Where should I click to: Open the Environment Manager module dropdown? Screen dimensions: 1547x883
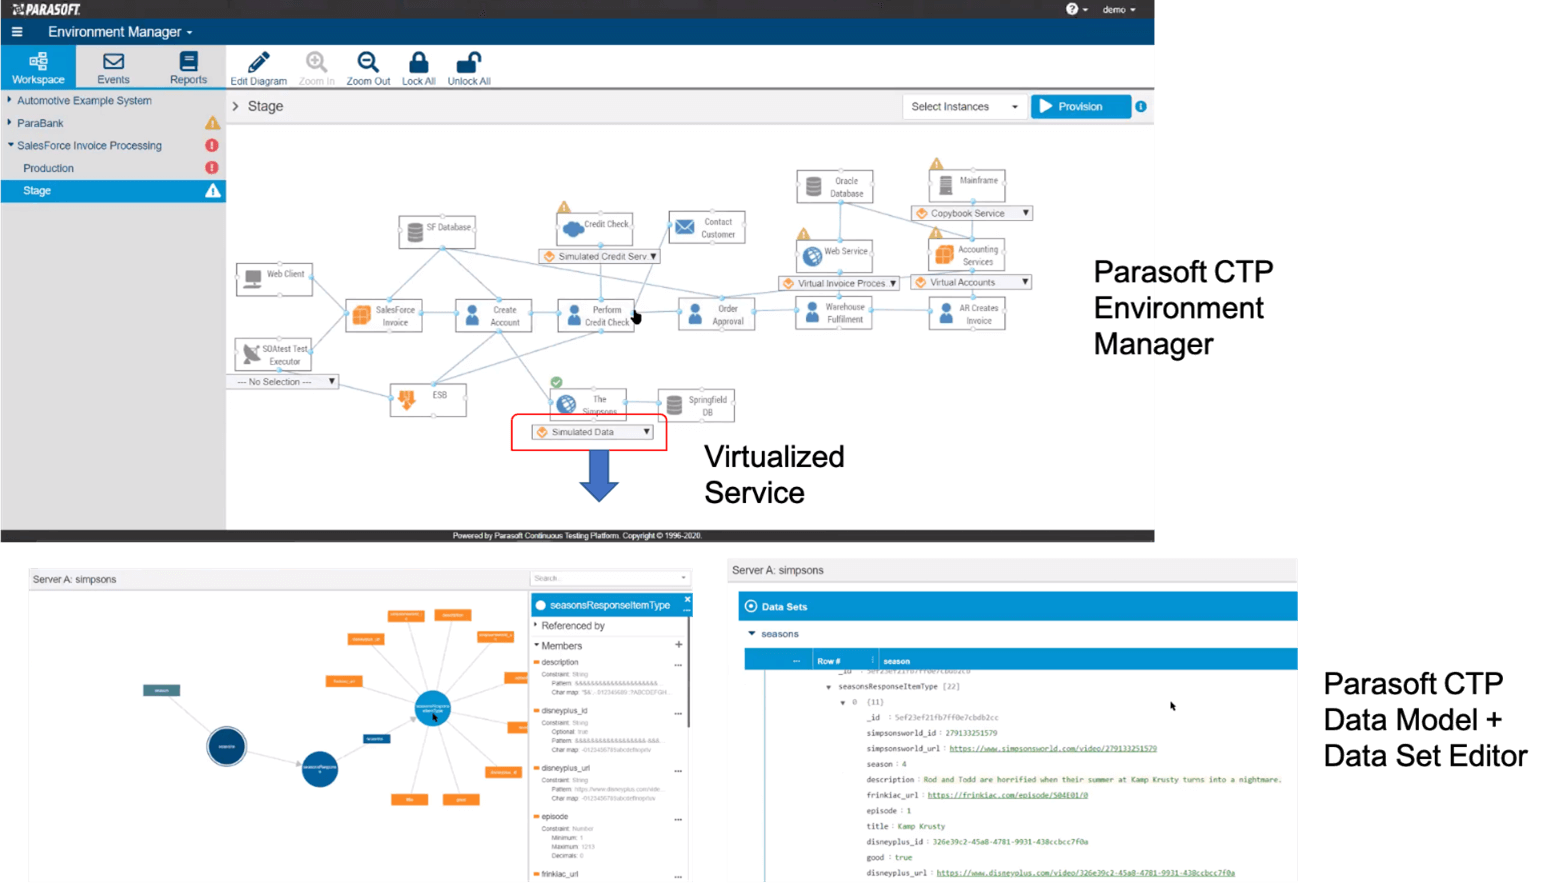tap(120, 32)
